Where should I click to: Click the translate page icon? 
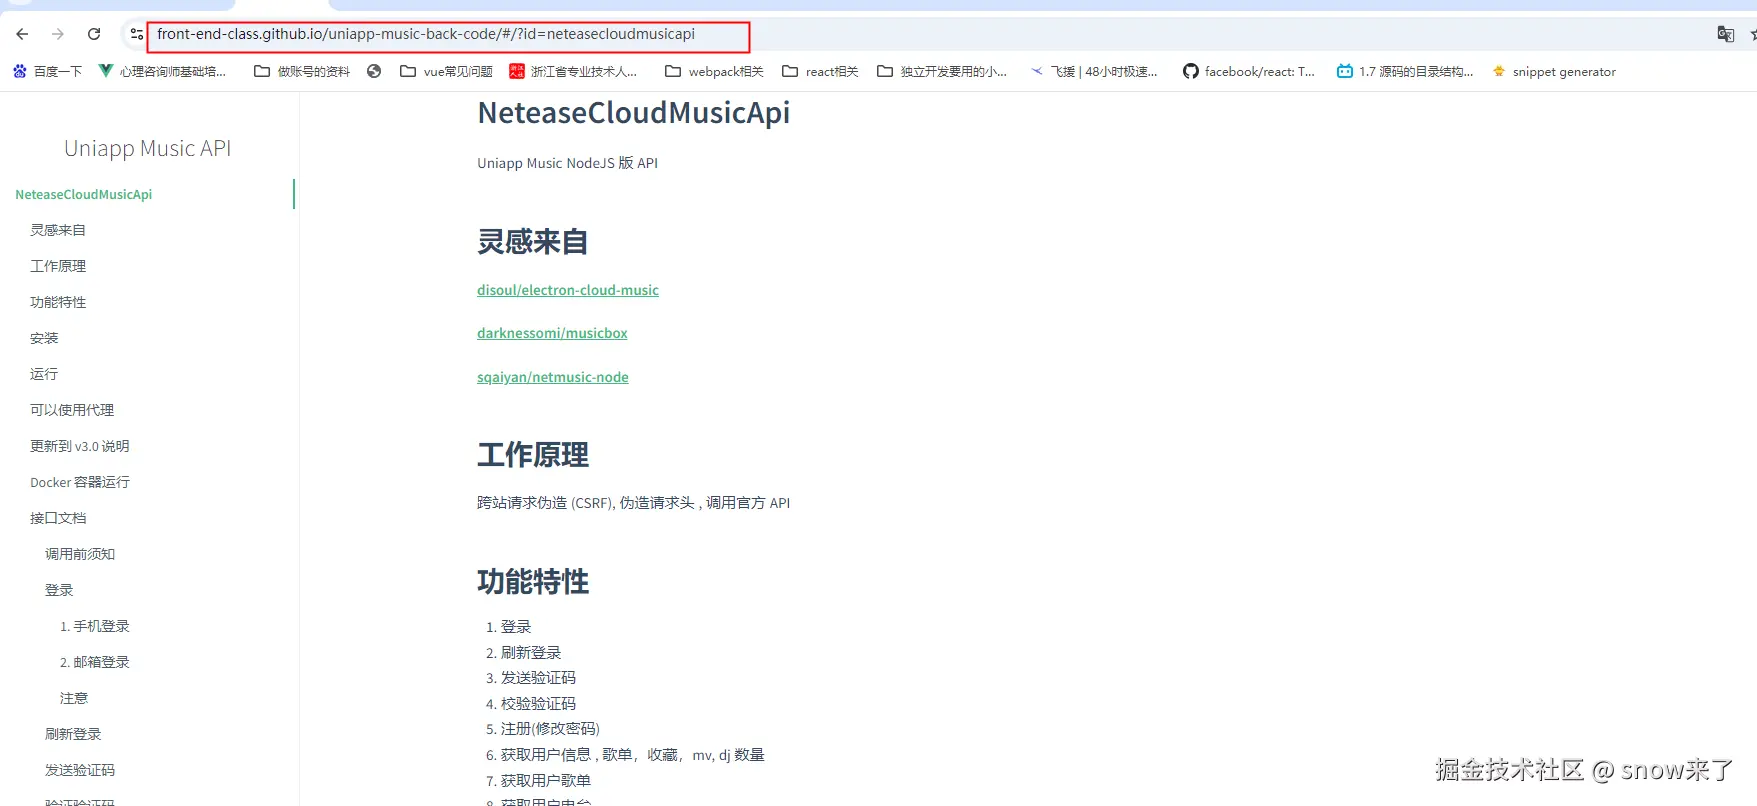[1726, 34]
